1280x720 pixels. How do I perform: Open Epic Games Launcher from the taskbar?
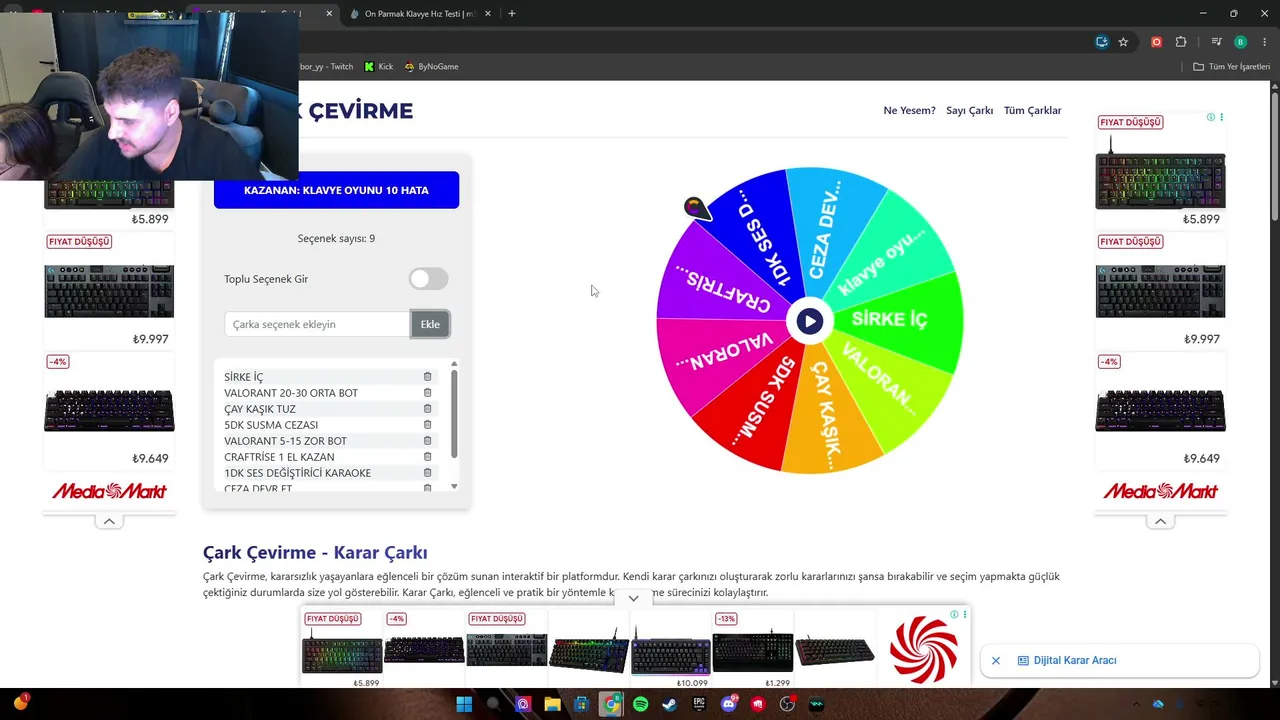(699, 704)
